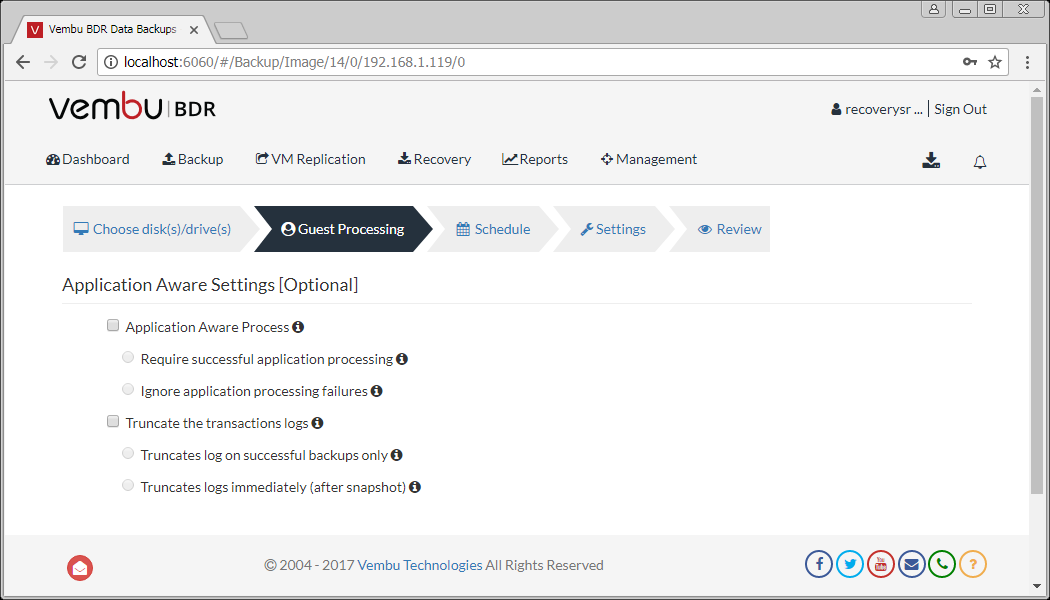Click the Sign Out link
Image resolution: width=1050 pixels, height=600 pixels.
(x=960, y=109)
